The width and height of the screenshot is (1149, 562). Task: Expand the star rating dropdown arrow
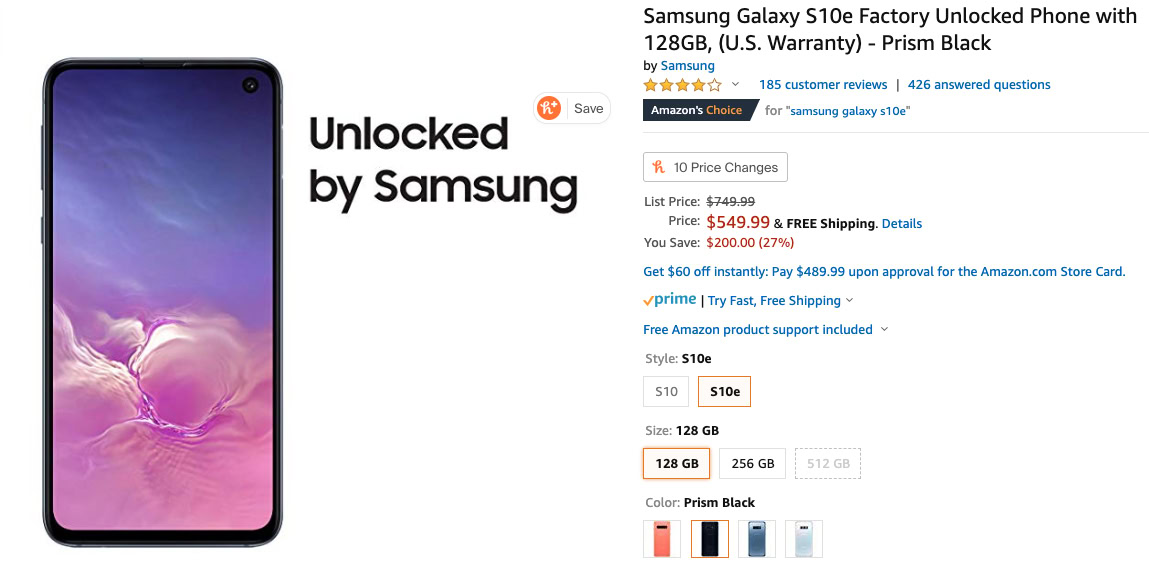click(736, 85)
